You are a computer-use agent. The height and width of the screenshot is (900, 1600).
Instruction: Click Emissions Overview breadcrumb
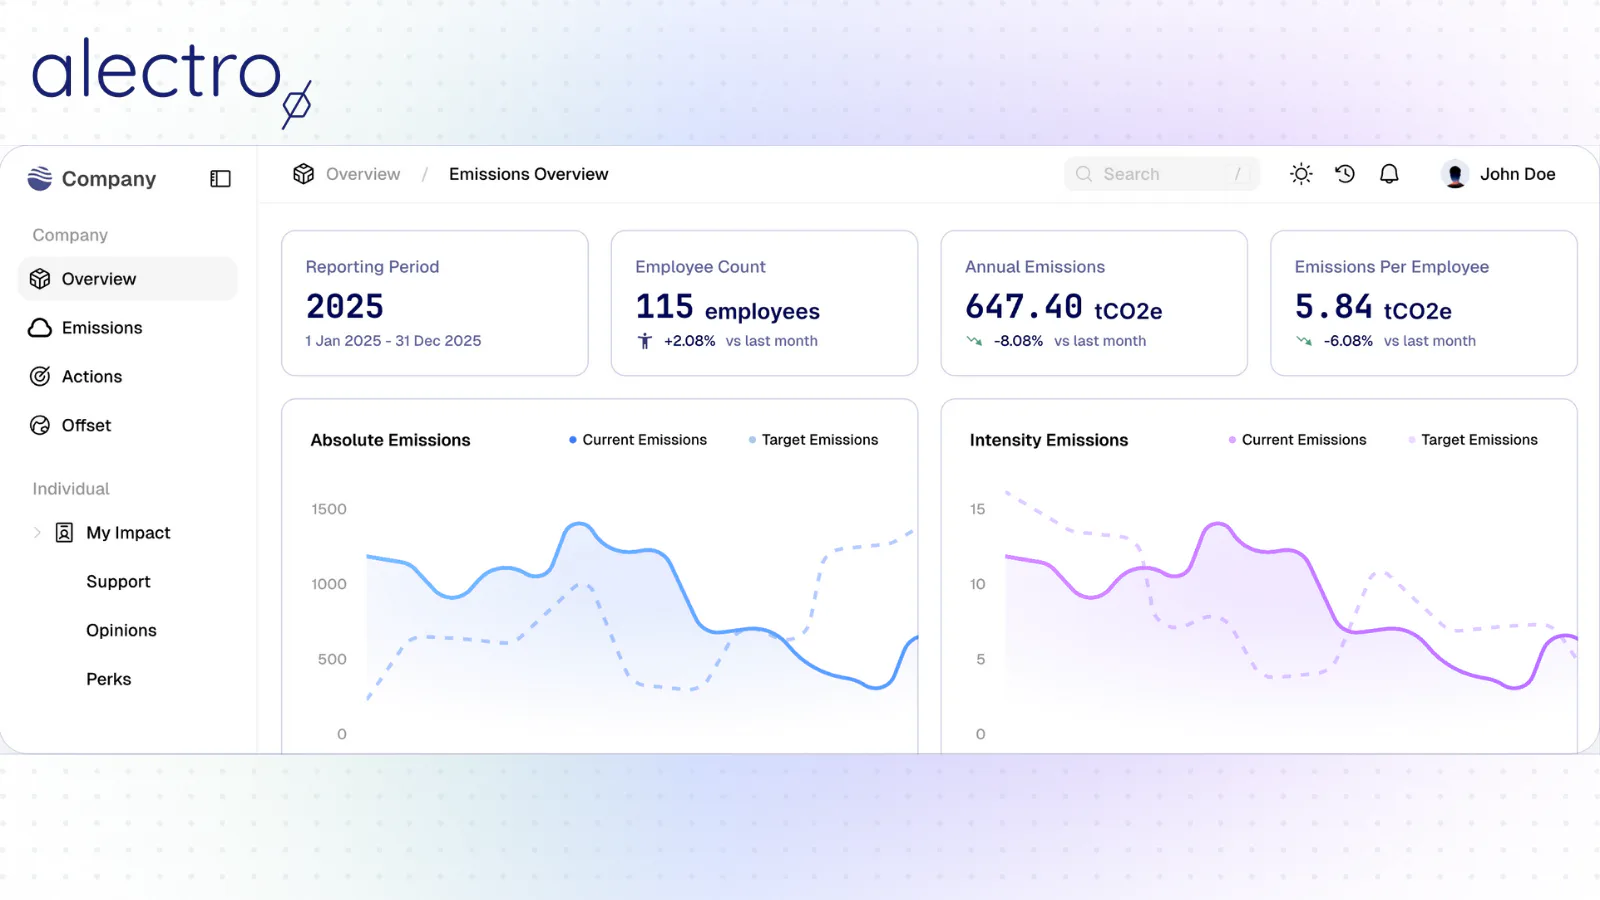pyautogui.click(x=528, y=174)
